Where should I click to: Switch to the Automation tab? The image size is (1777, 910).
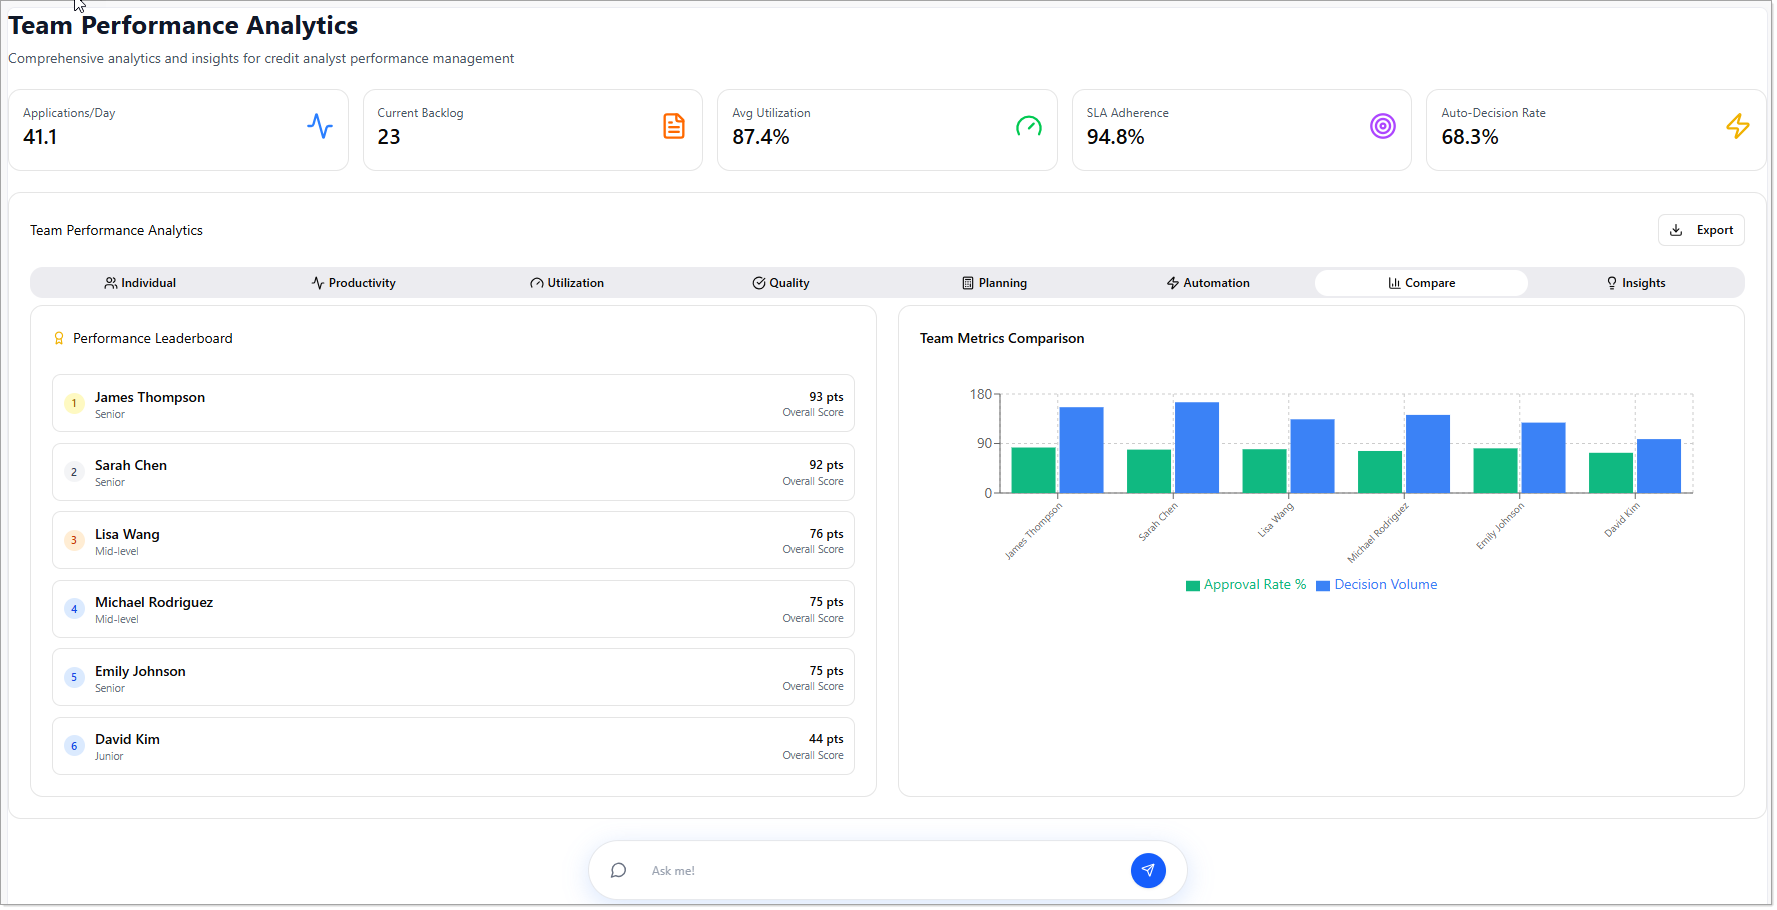[x=1208, y=283]
